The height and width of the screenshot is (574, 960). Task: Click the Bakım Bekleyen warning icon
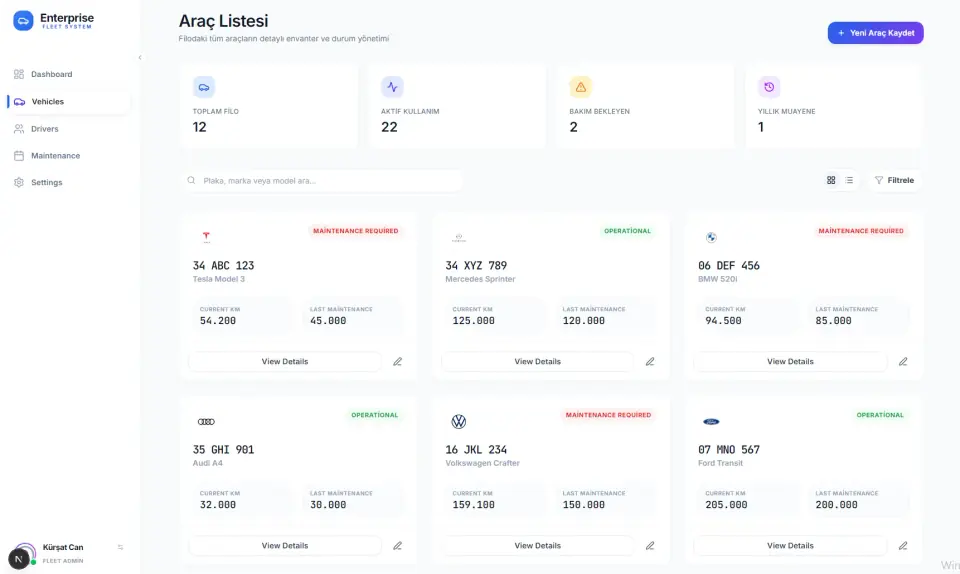click(580, 87)
